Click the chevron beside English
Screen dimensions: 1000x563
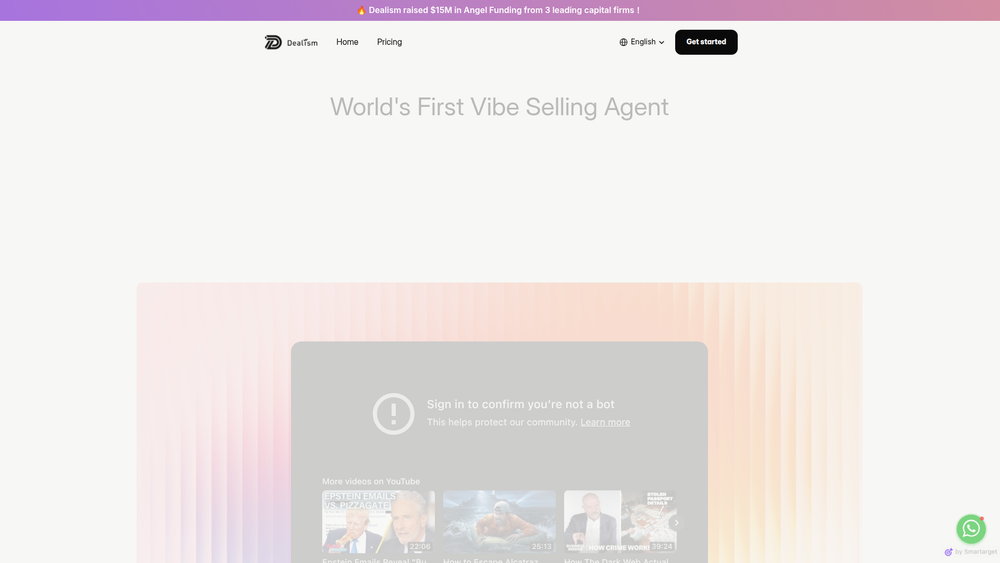pos(661,43)
